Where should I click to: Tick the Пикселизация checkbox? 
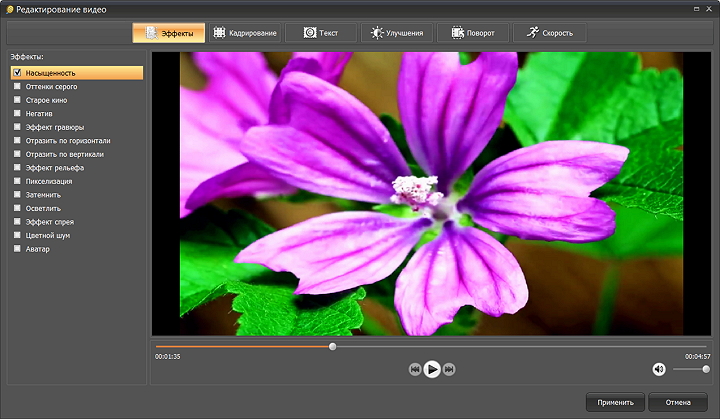point(17,181)
